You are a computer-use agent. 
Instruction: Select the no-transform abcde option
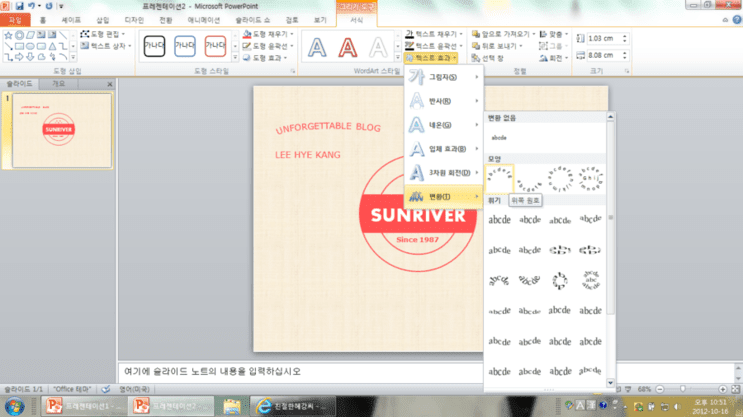pos(499,138)
